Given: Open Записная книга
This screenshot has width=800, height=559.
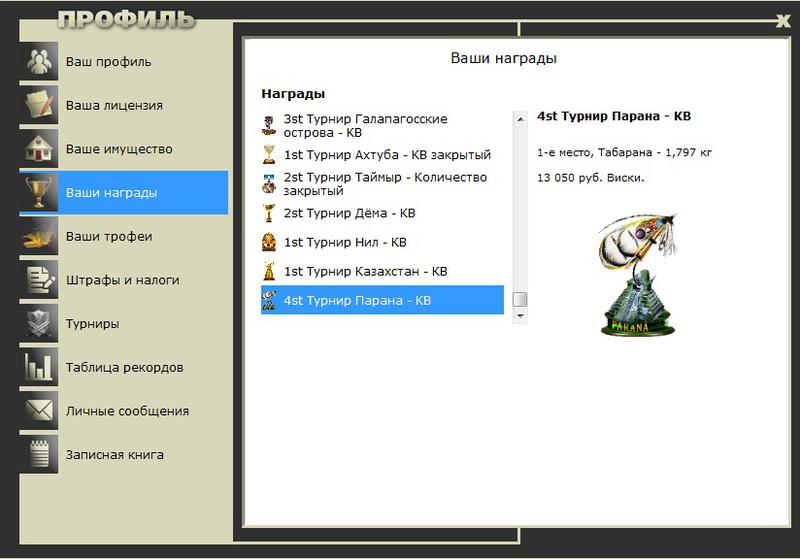Looking at the screenshot, I should point(123,454).
